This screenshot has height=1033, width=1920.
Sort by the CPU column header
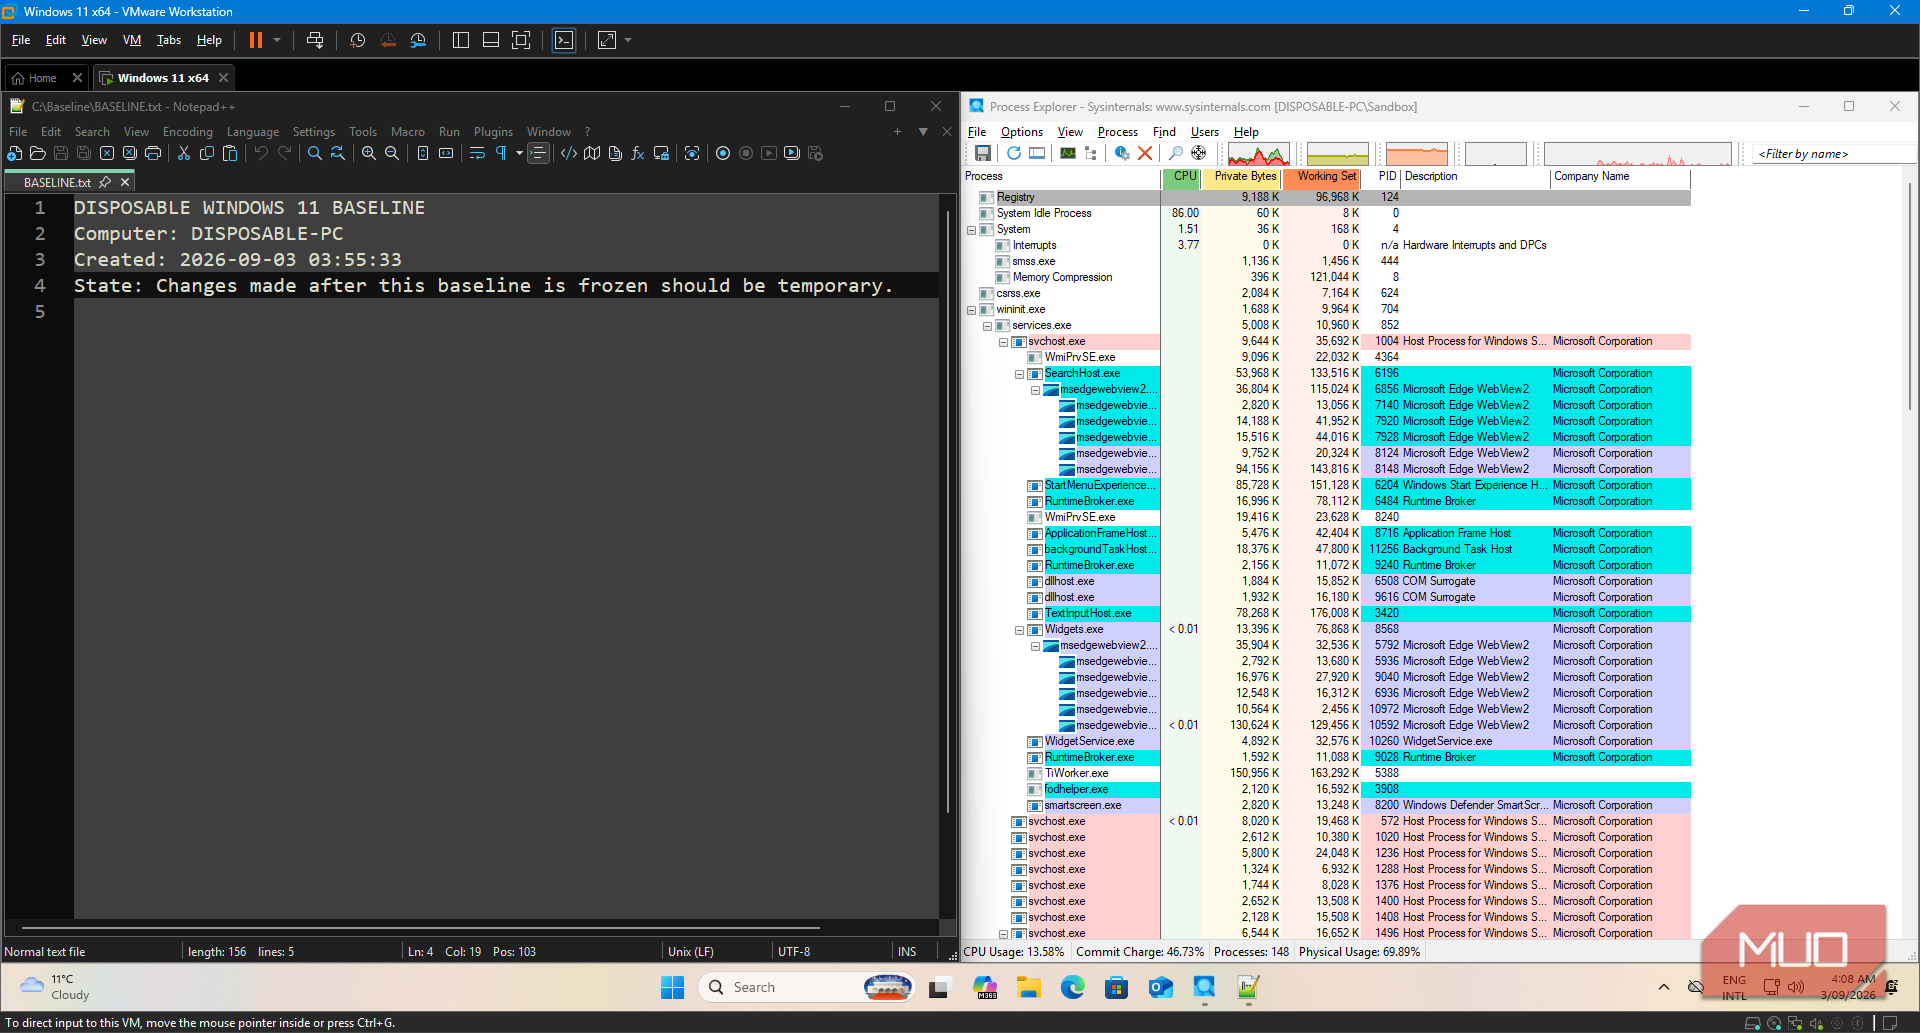pyautogui.click(x=1181, y=177)
